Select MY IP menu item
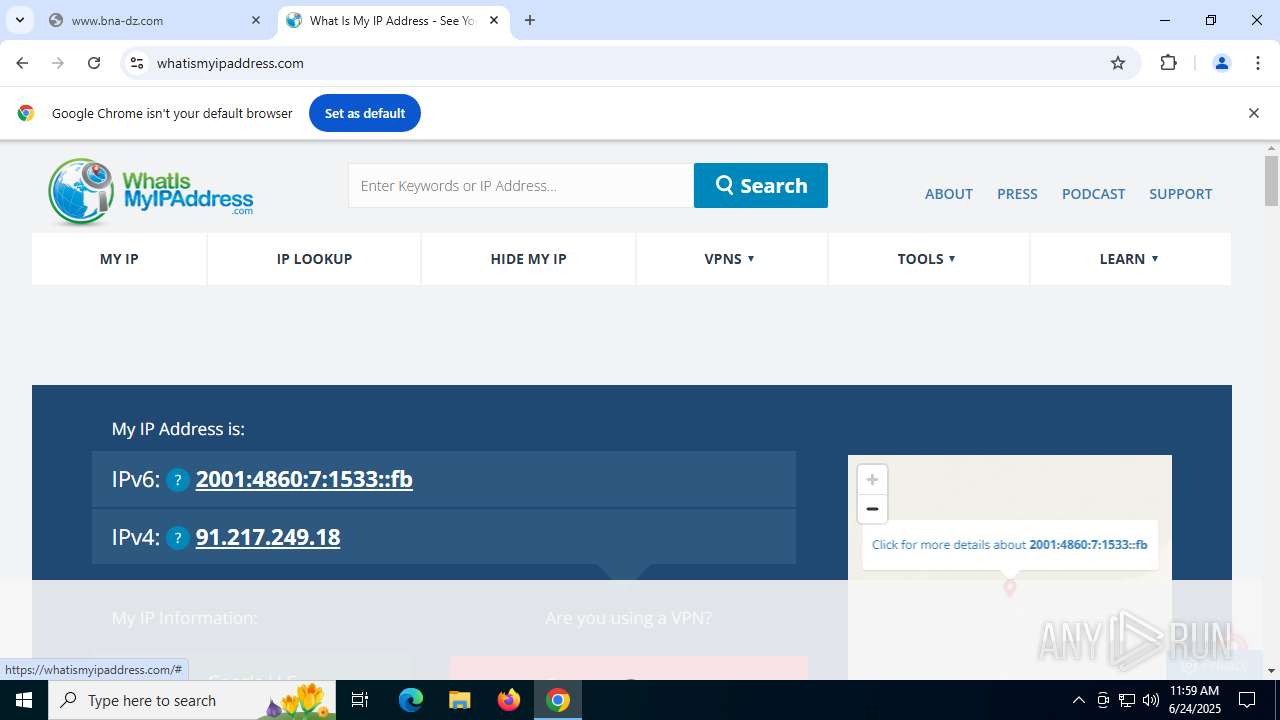 click(119, 259)
